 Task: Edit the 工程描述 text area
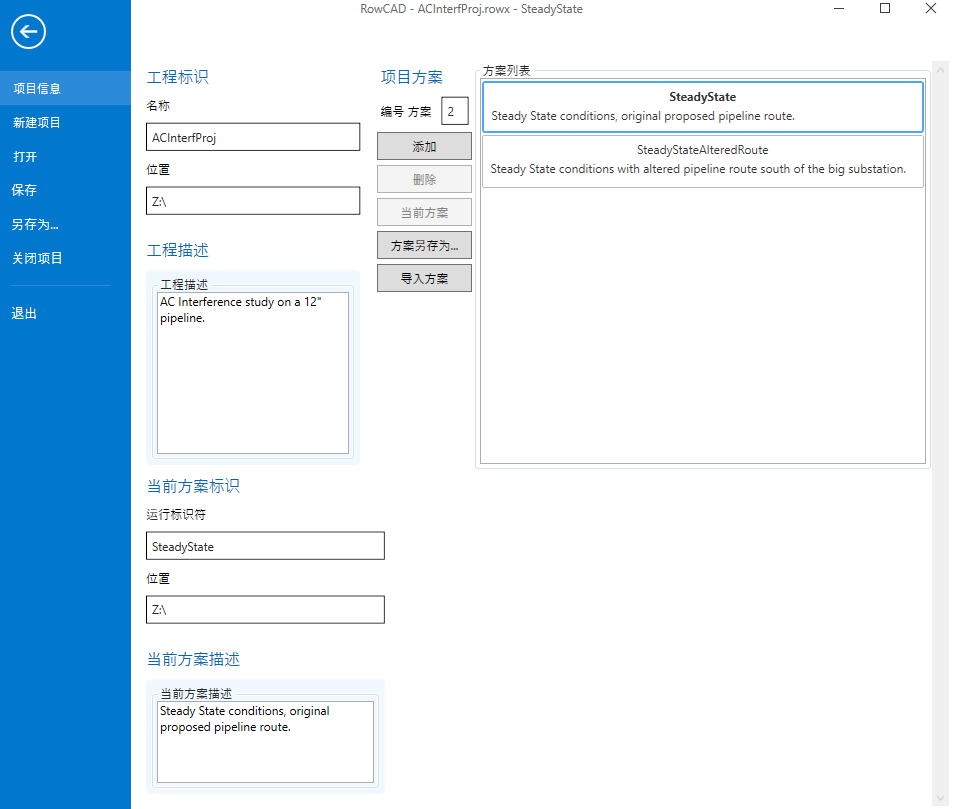click(253, 373)
